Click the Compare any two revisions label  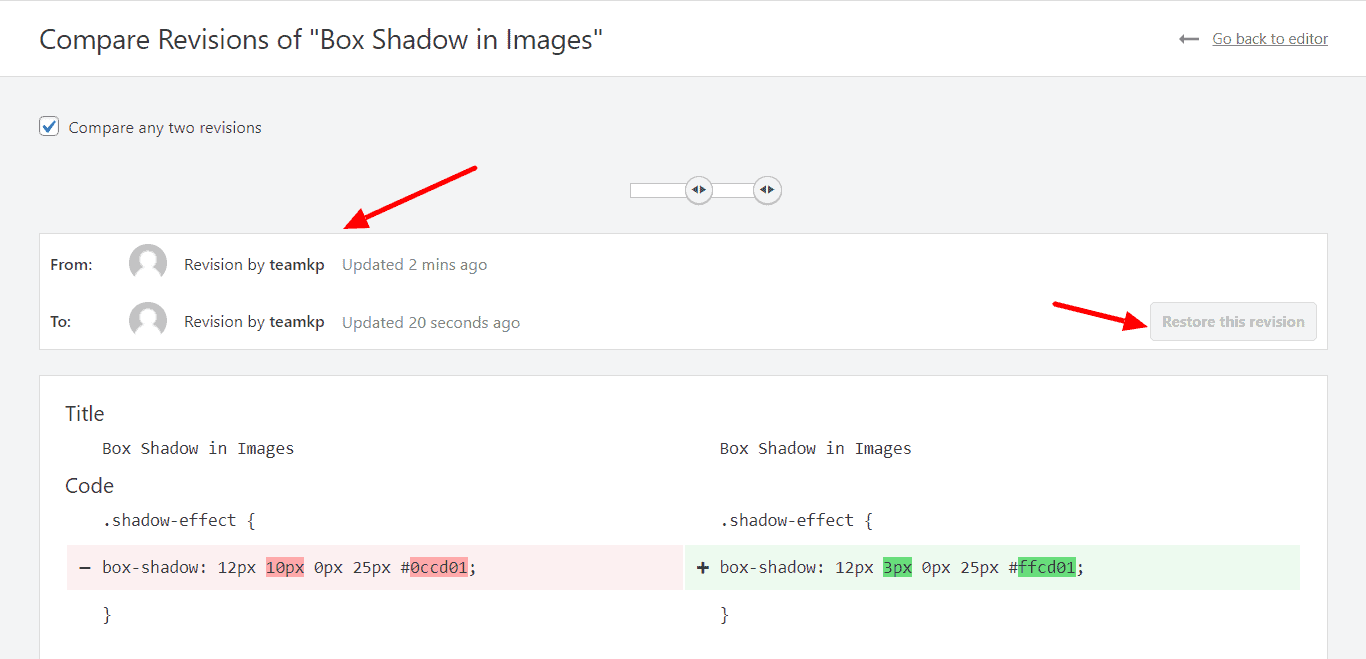click(165, 128)
